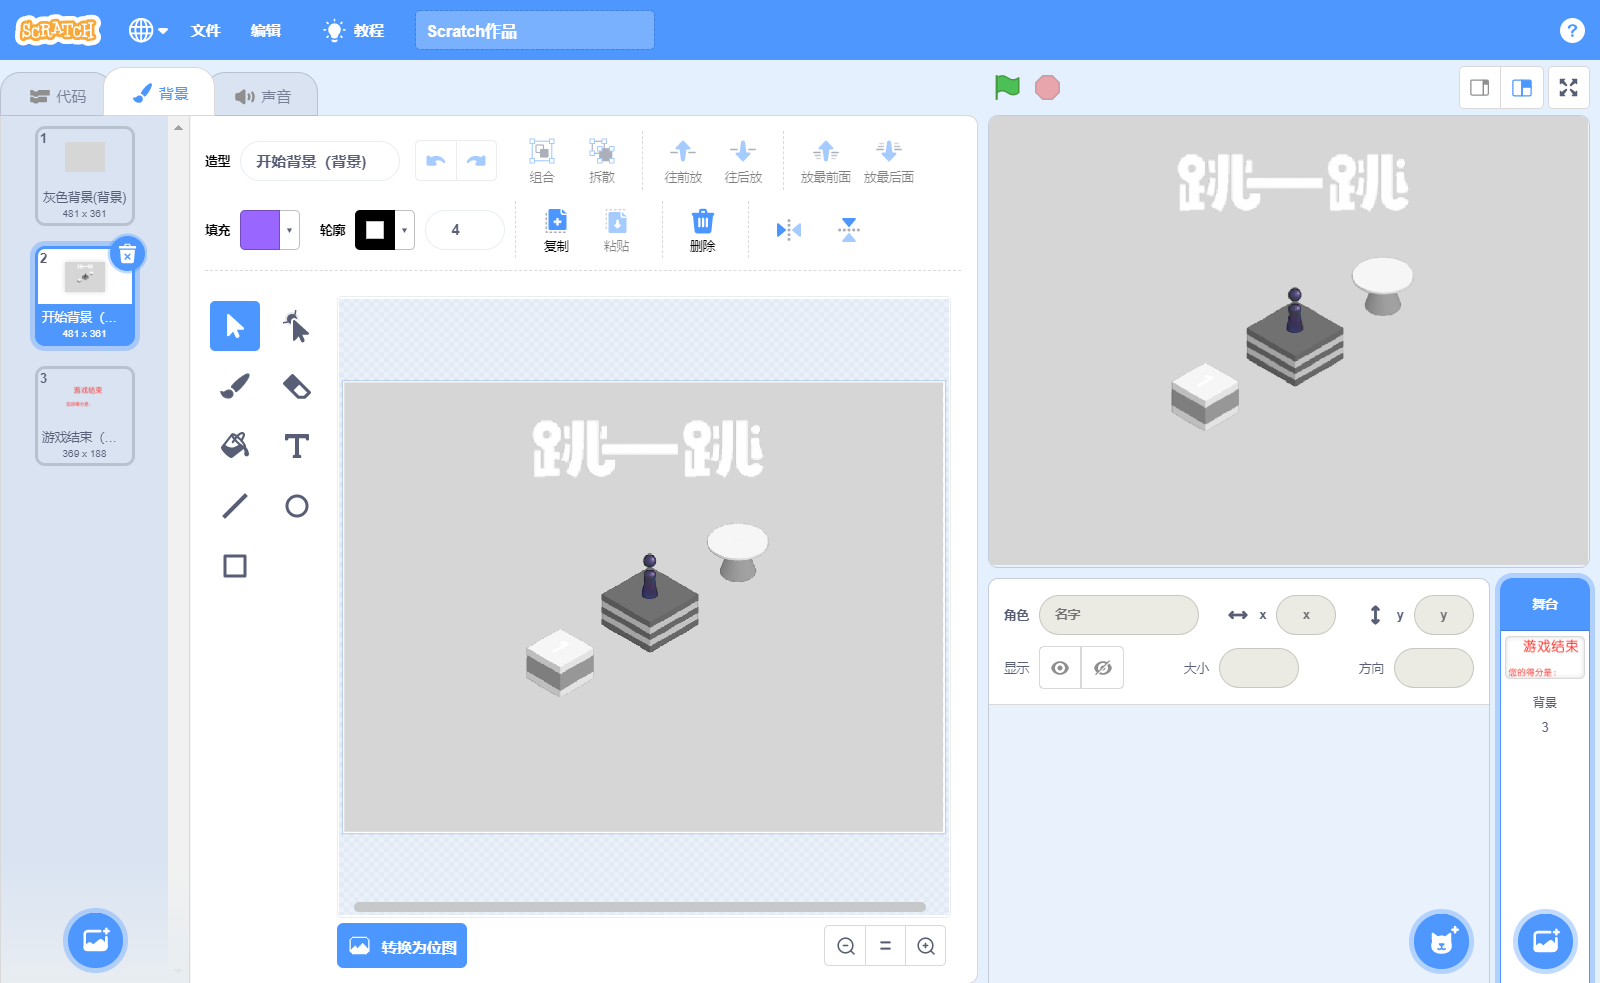Image resolution: width=1600 pixels, height=983 pixels.
Task: Select the Text tool
Action: click(x=296, y=446)
